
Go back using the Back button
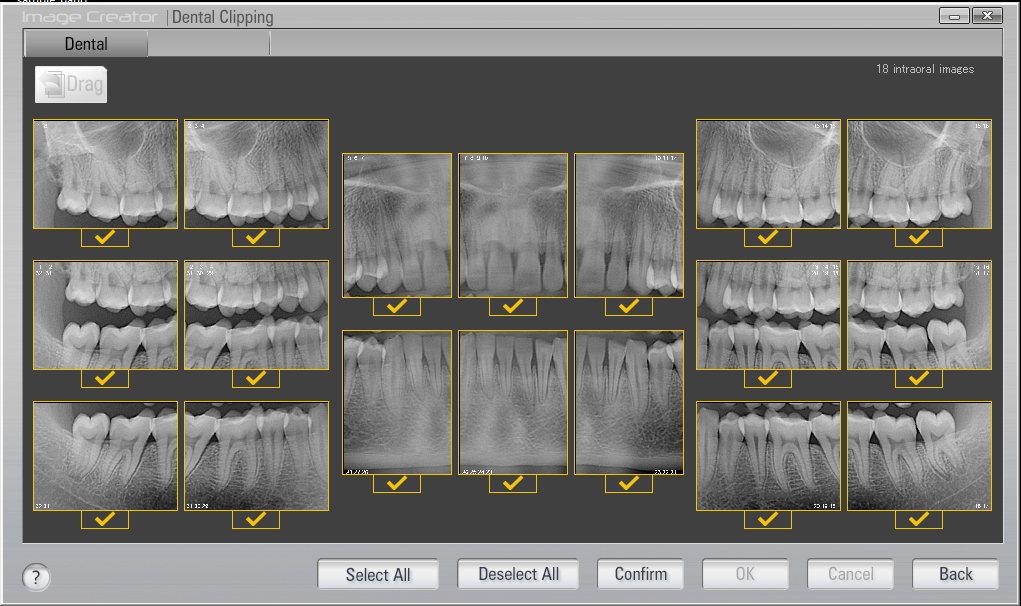tap(955, 574)
